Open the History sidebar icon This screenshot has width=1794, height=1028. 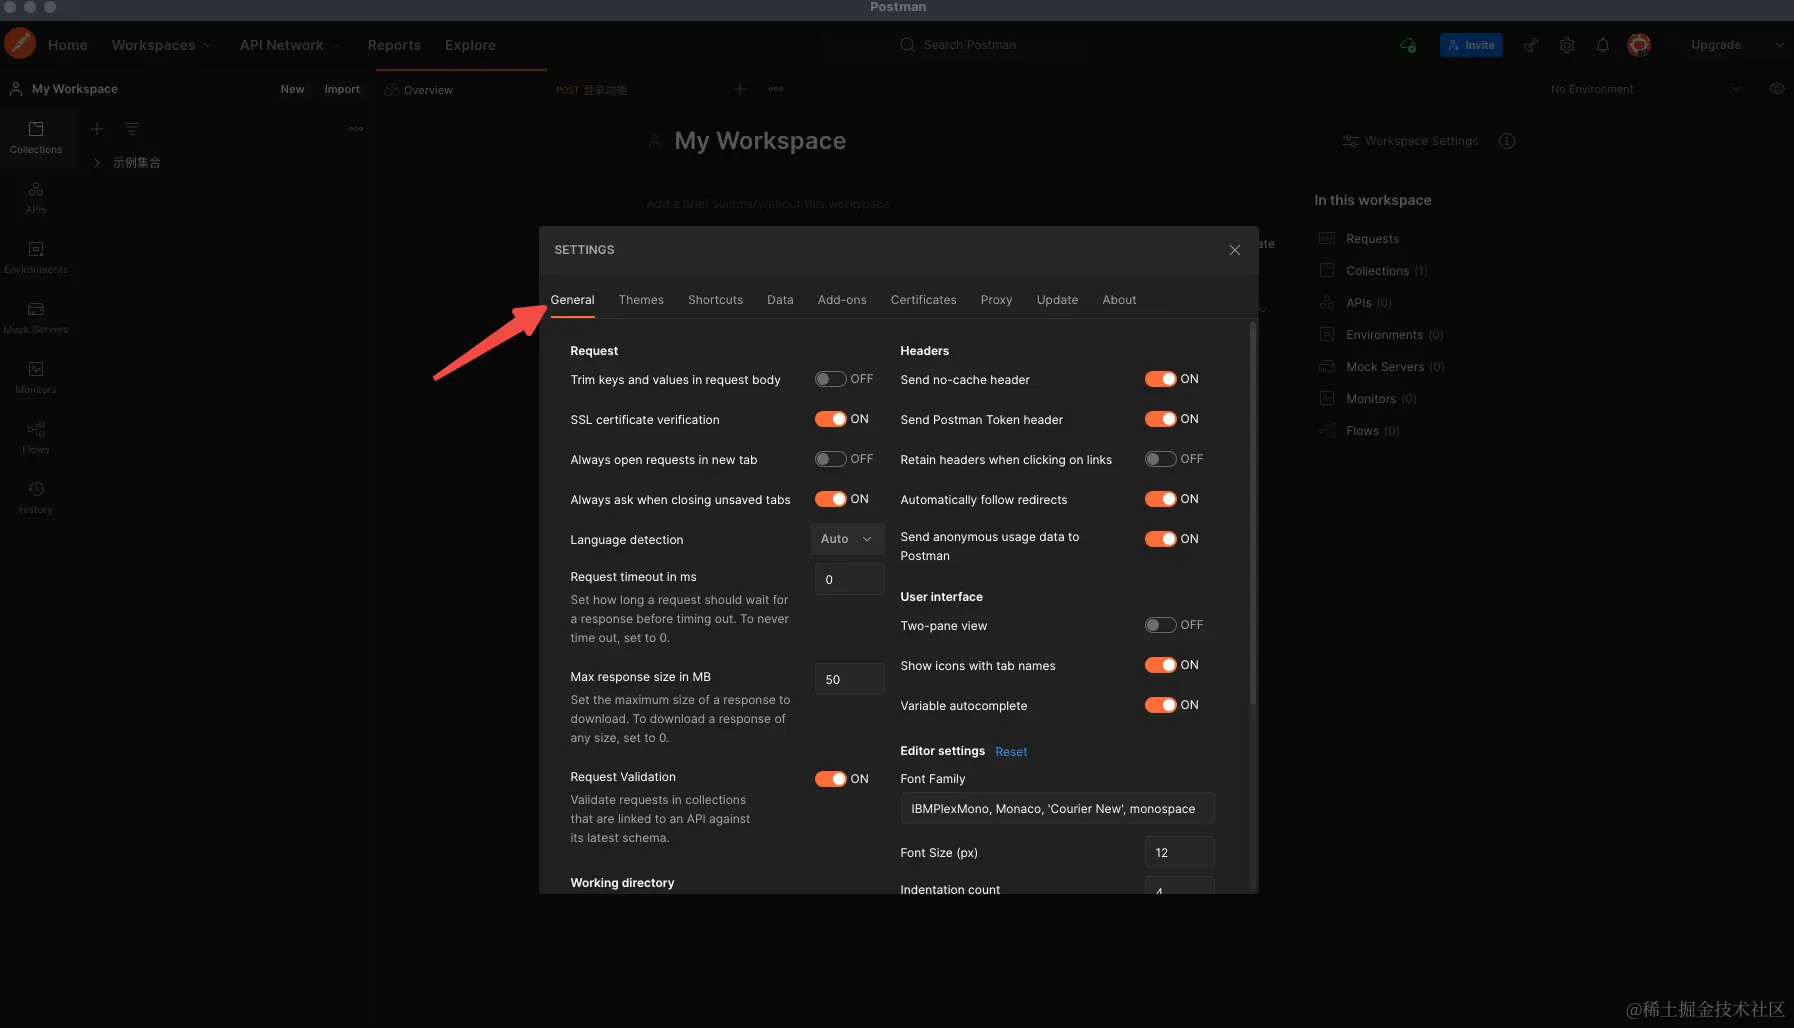point(36,497)
